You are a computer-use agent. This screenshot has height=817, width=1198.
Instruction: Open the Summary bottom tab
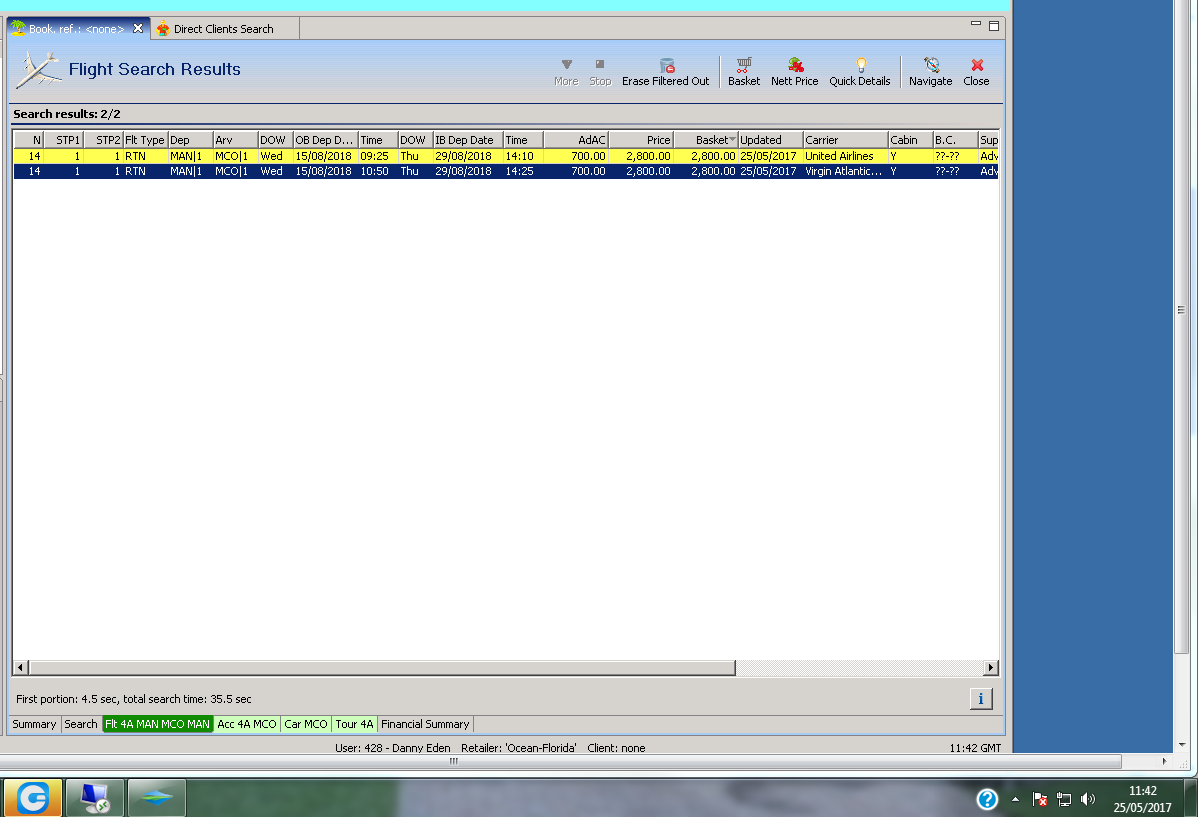[34, 724]
